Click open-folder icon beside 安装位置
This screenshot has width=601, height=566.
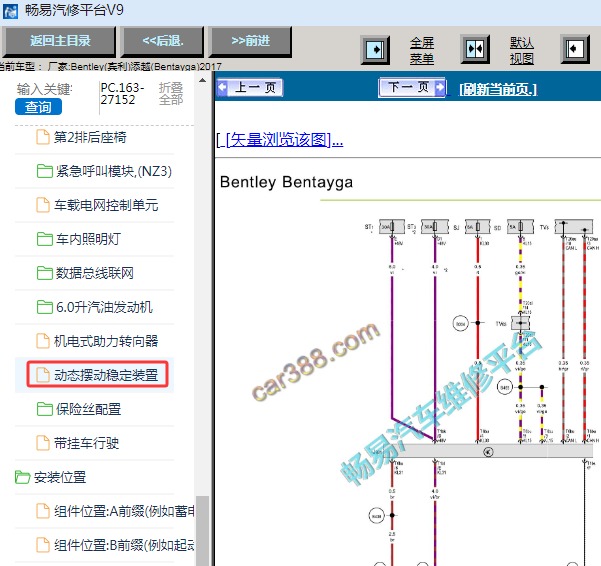pyautogui.click(x=23, y=477)
